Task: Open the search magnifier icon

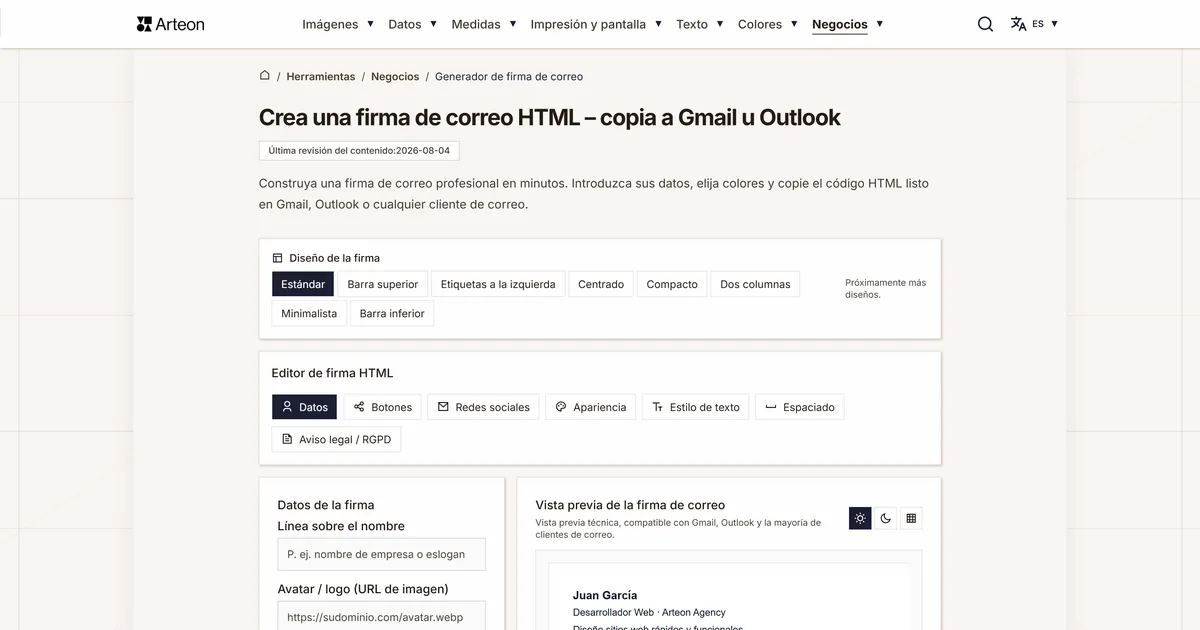Action: pyautogui.click(x=985, y=24)
